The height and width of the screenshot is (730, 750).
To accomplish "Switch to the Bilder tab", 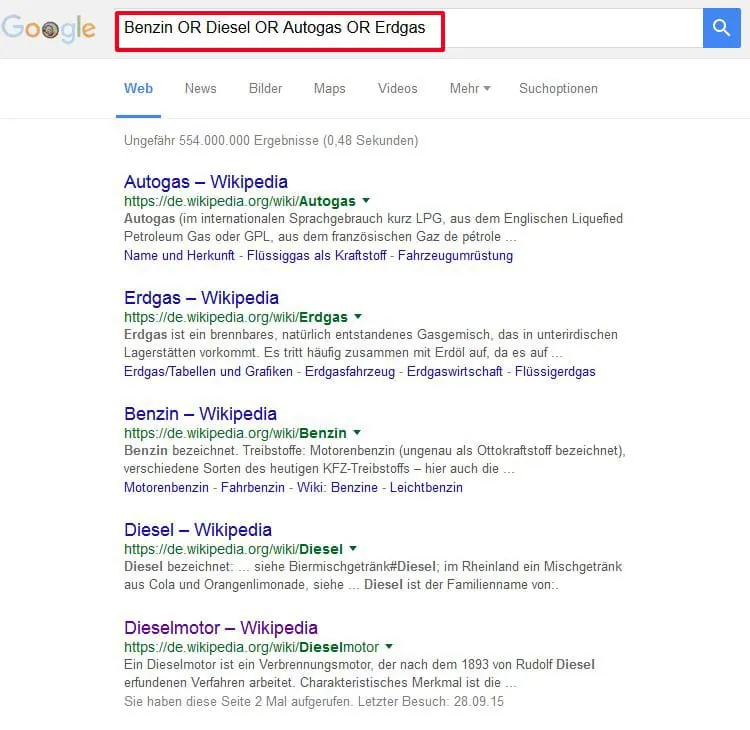I will click(265, 89).
